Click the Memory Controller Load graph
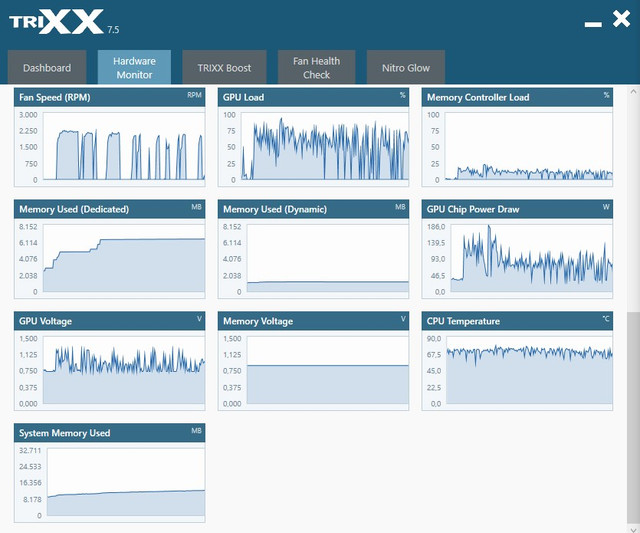 tap(529, 146)
